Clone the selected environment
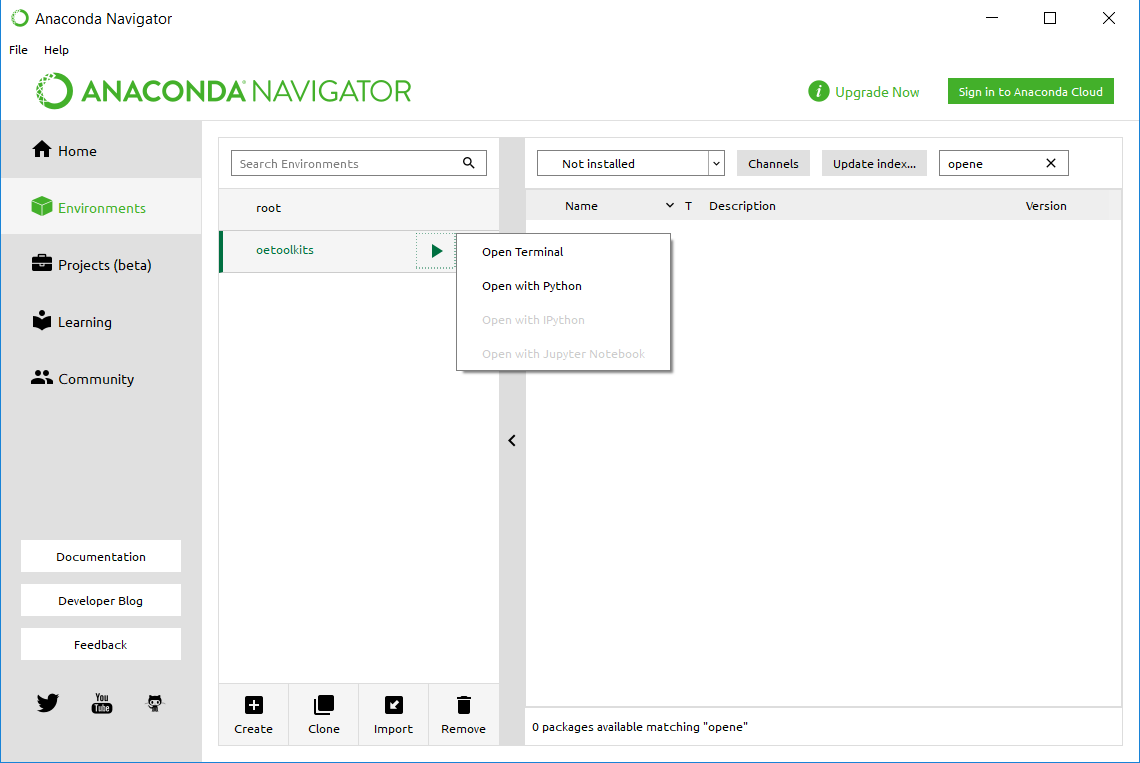This screenshot has height=763, width=1140. 324,714
